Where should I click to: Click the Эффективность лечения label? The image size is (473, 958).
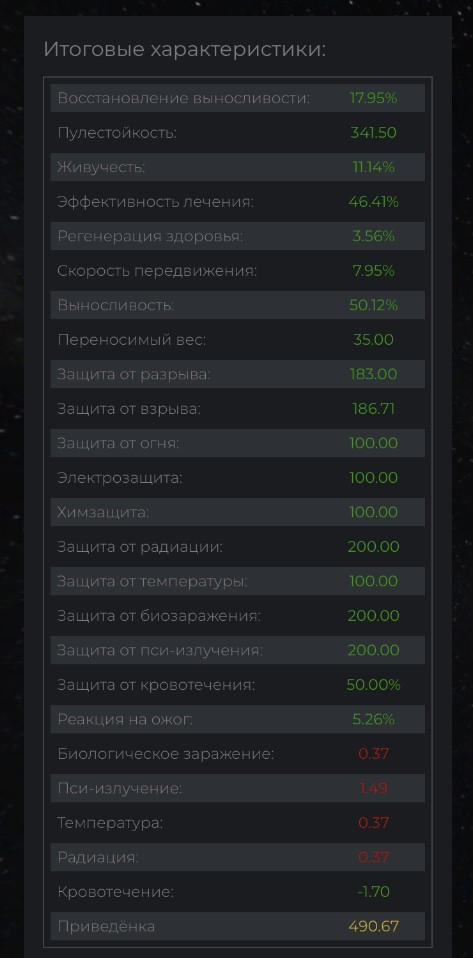[155, 202]
